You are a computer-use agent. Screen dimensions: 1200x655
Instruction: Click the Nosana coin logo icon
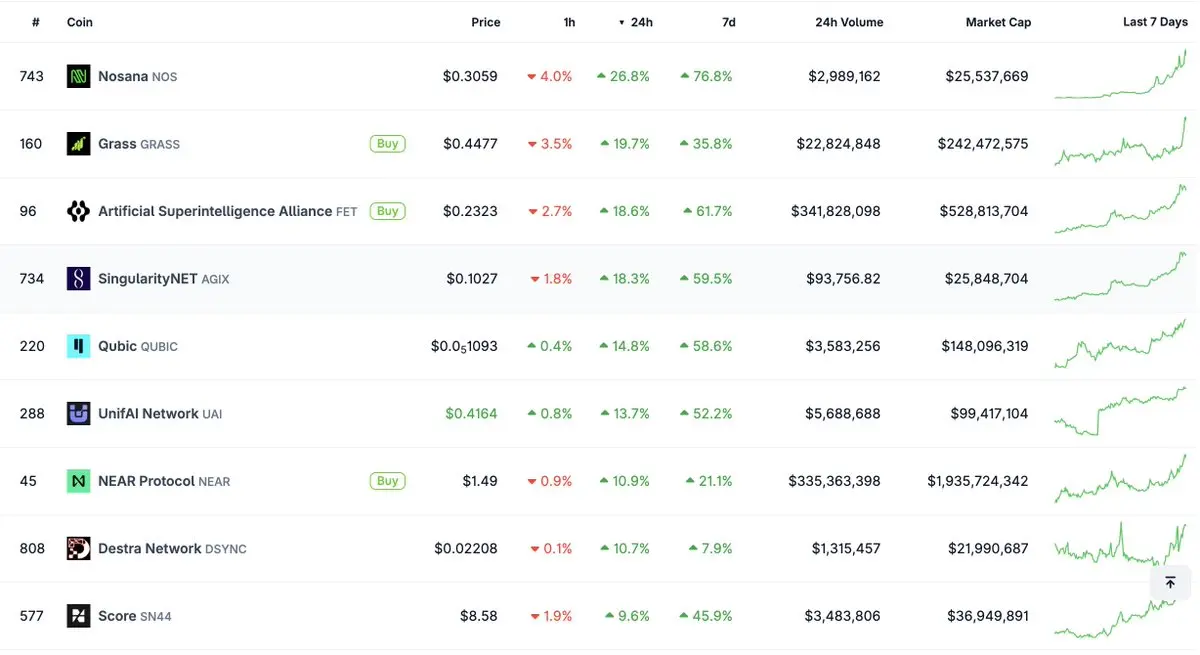pos(78,76)
